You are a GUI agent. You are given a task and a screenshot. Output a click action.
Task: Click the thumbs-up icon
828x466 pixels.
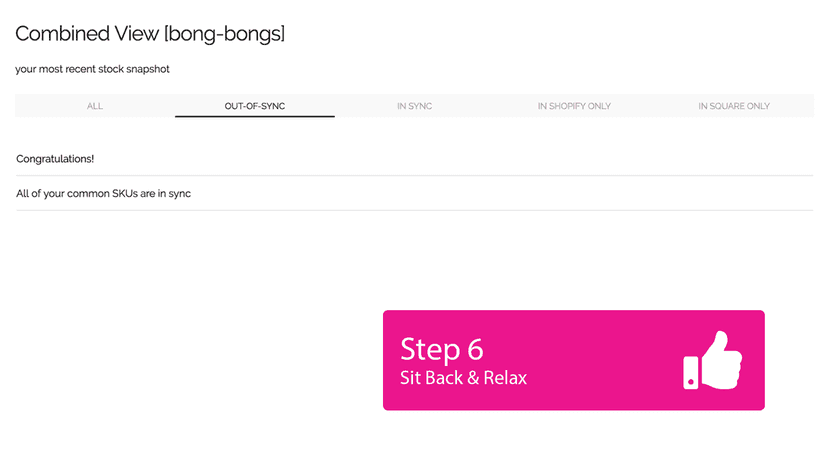712,360
